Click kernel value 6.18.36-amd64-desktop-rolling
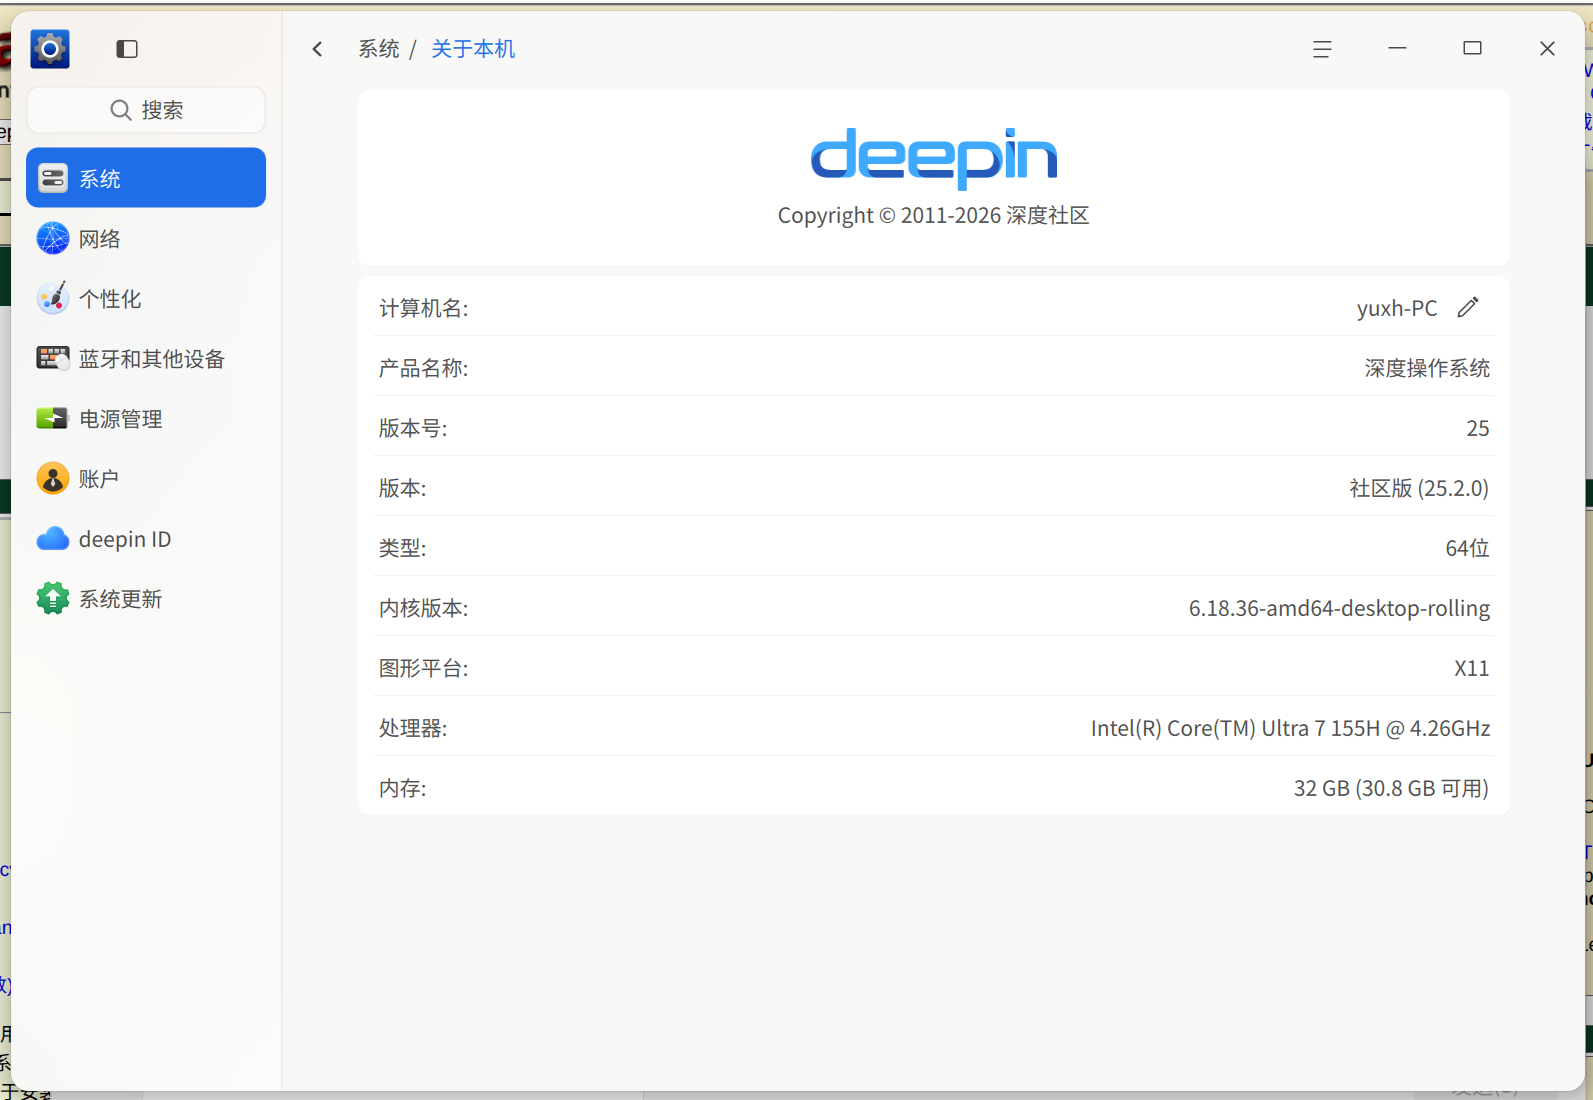This screenshot has width=1593, height=1100. (x=1339, y=608)
